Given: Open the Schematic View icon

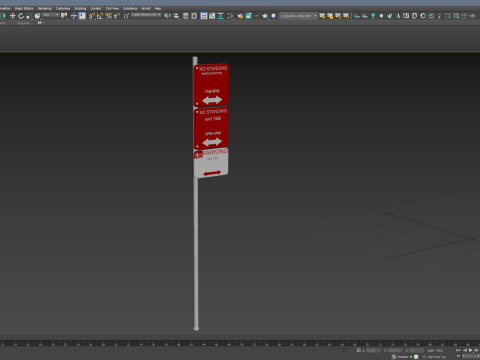Looking at the screenshot, I should click(220, 16).
